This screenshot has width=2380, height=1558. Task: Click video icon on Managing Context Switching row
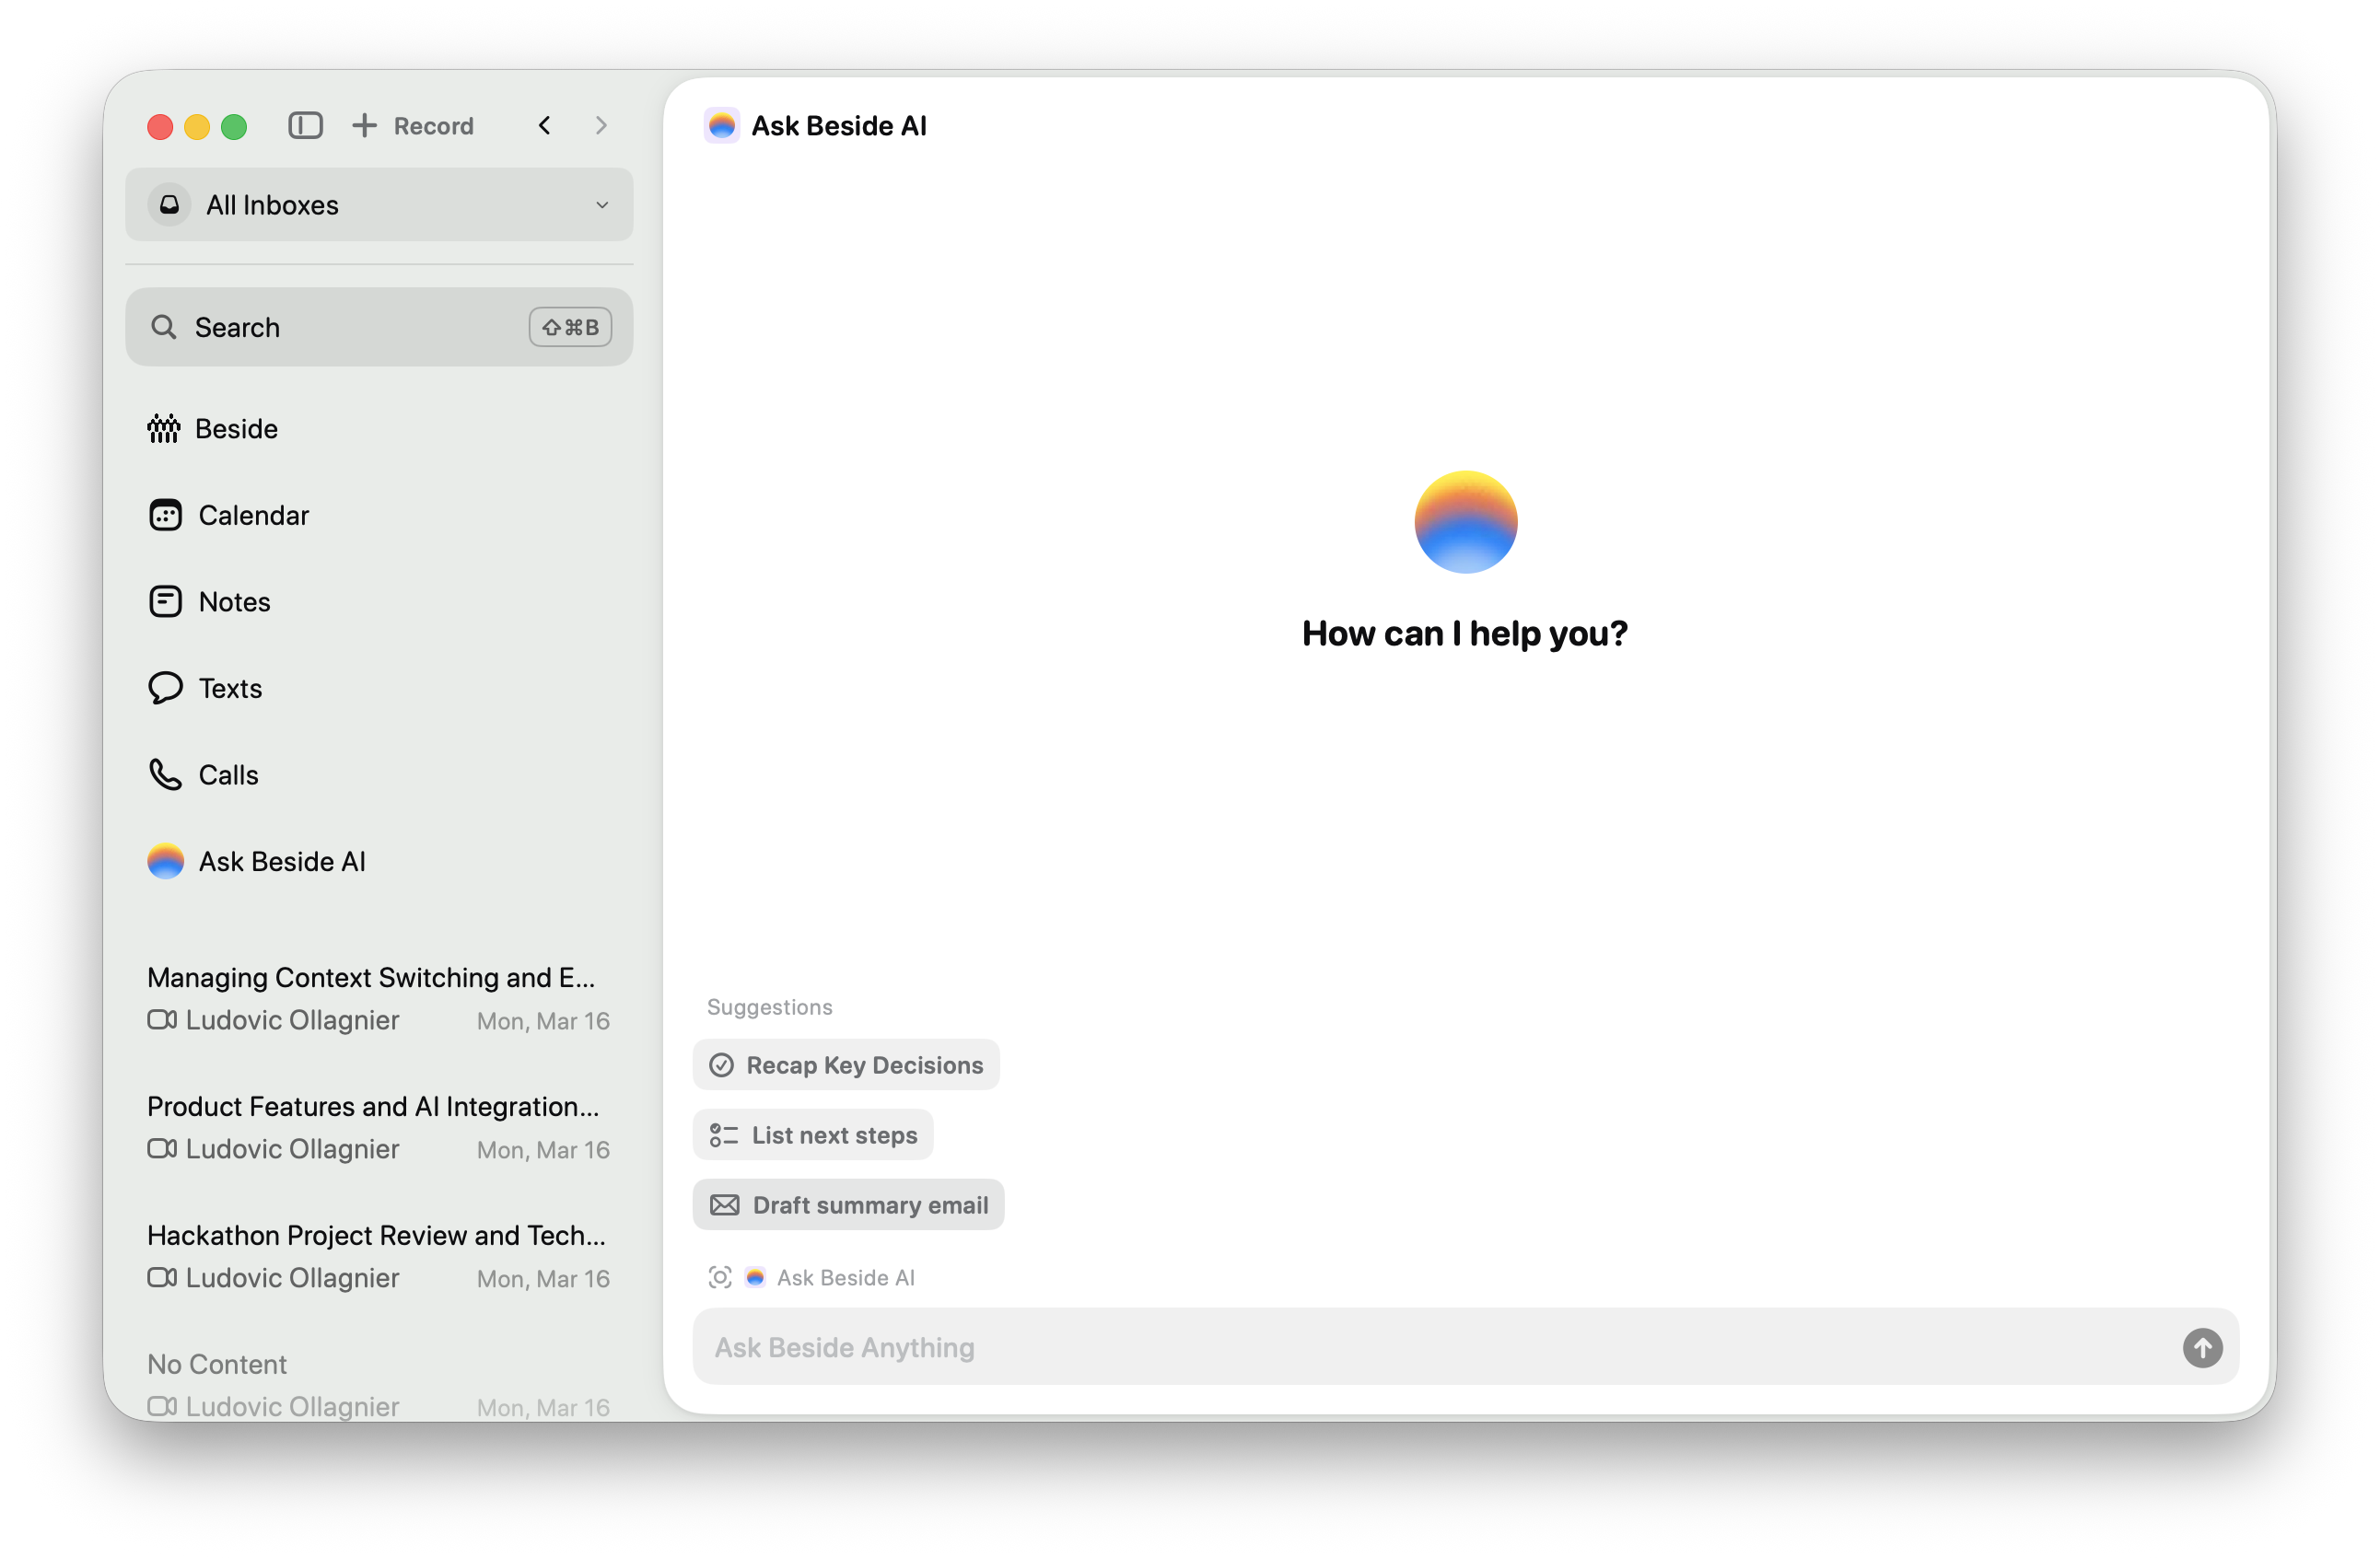(x=162, y=1020)
